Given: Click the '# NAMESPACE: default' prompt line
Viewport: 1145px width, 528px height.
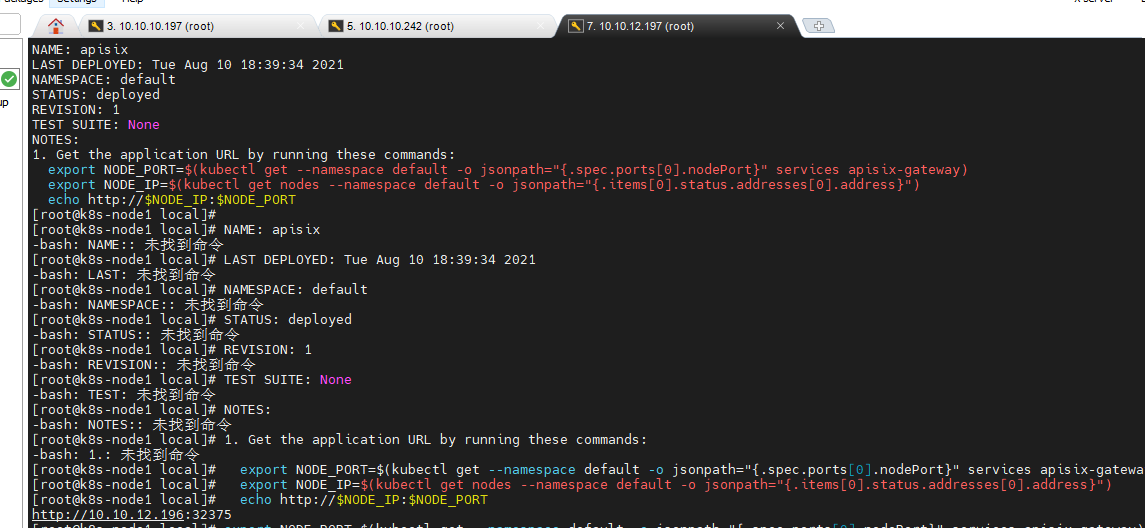Looking at the screenshot, I should [200, 290].
